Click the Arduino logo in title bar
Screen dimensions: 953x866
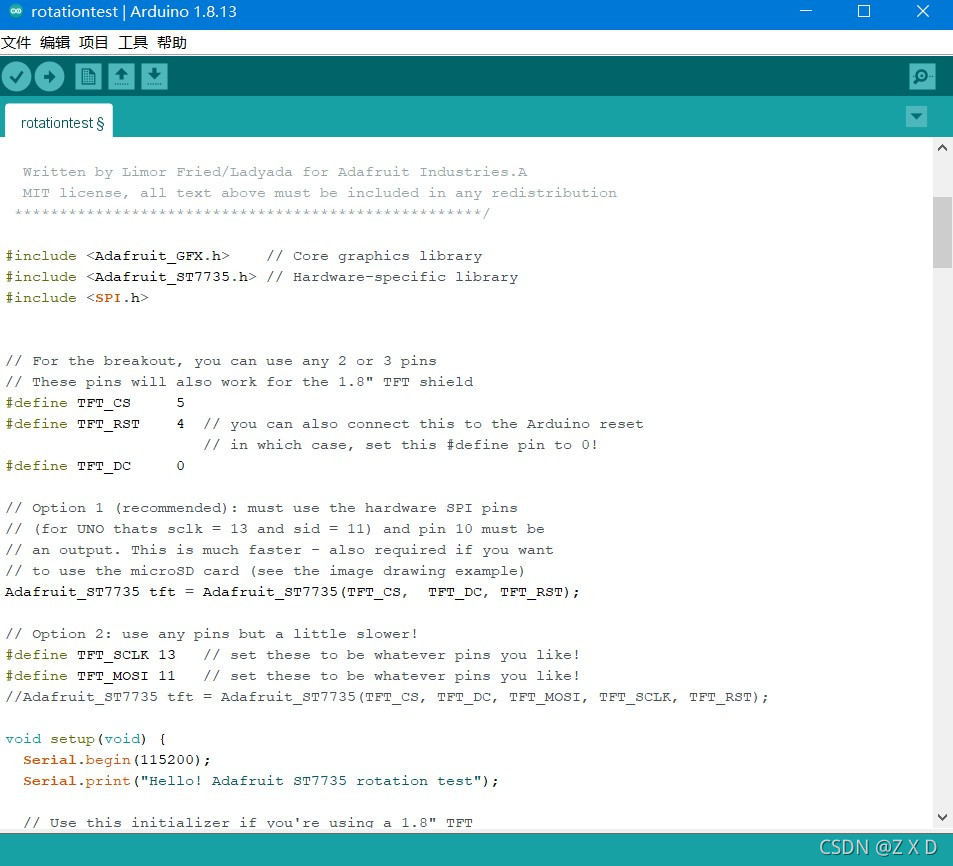pos(16,12)
